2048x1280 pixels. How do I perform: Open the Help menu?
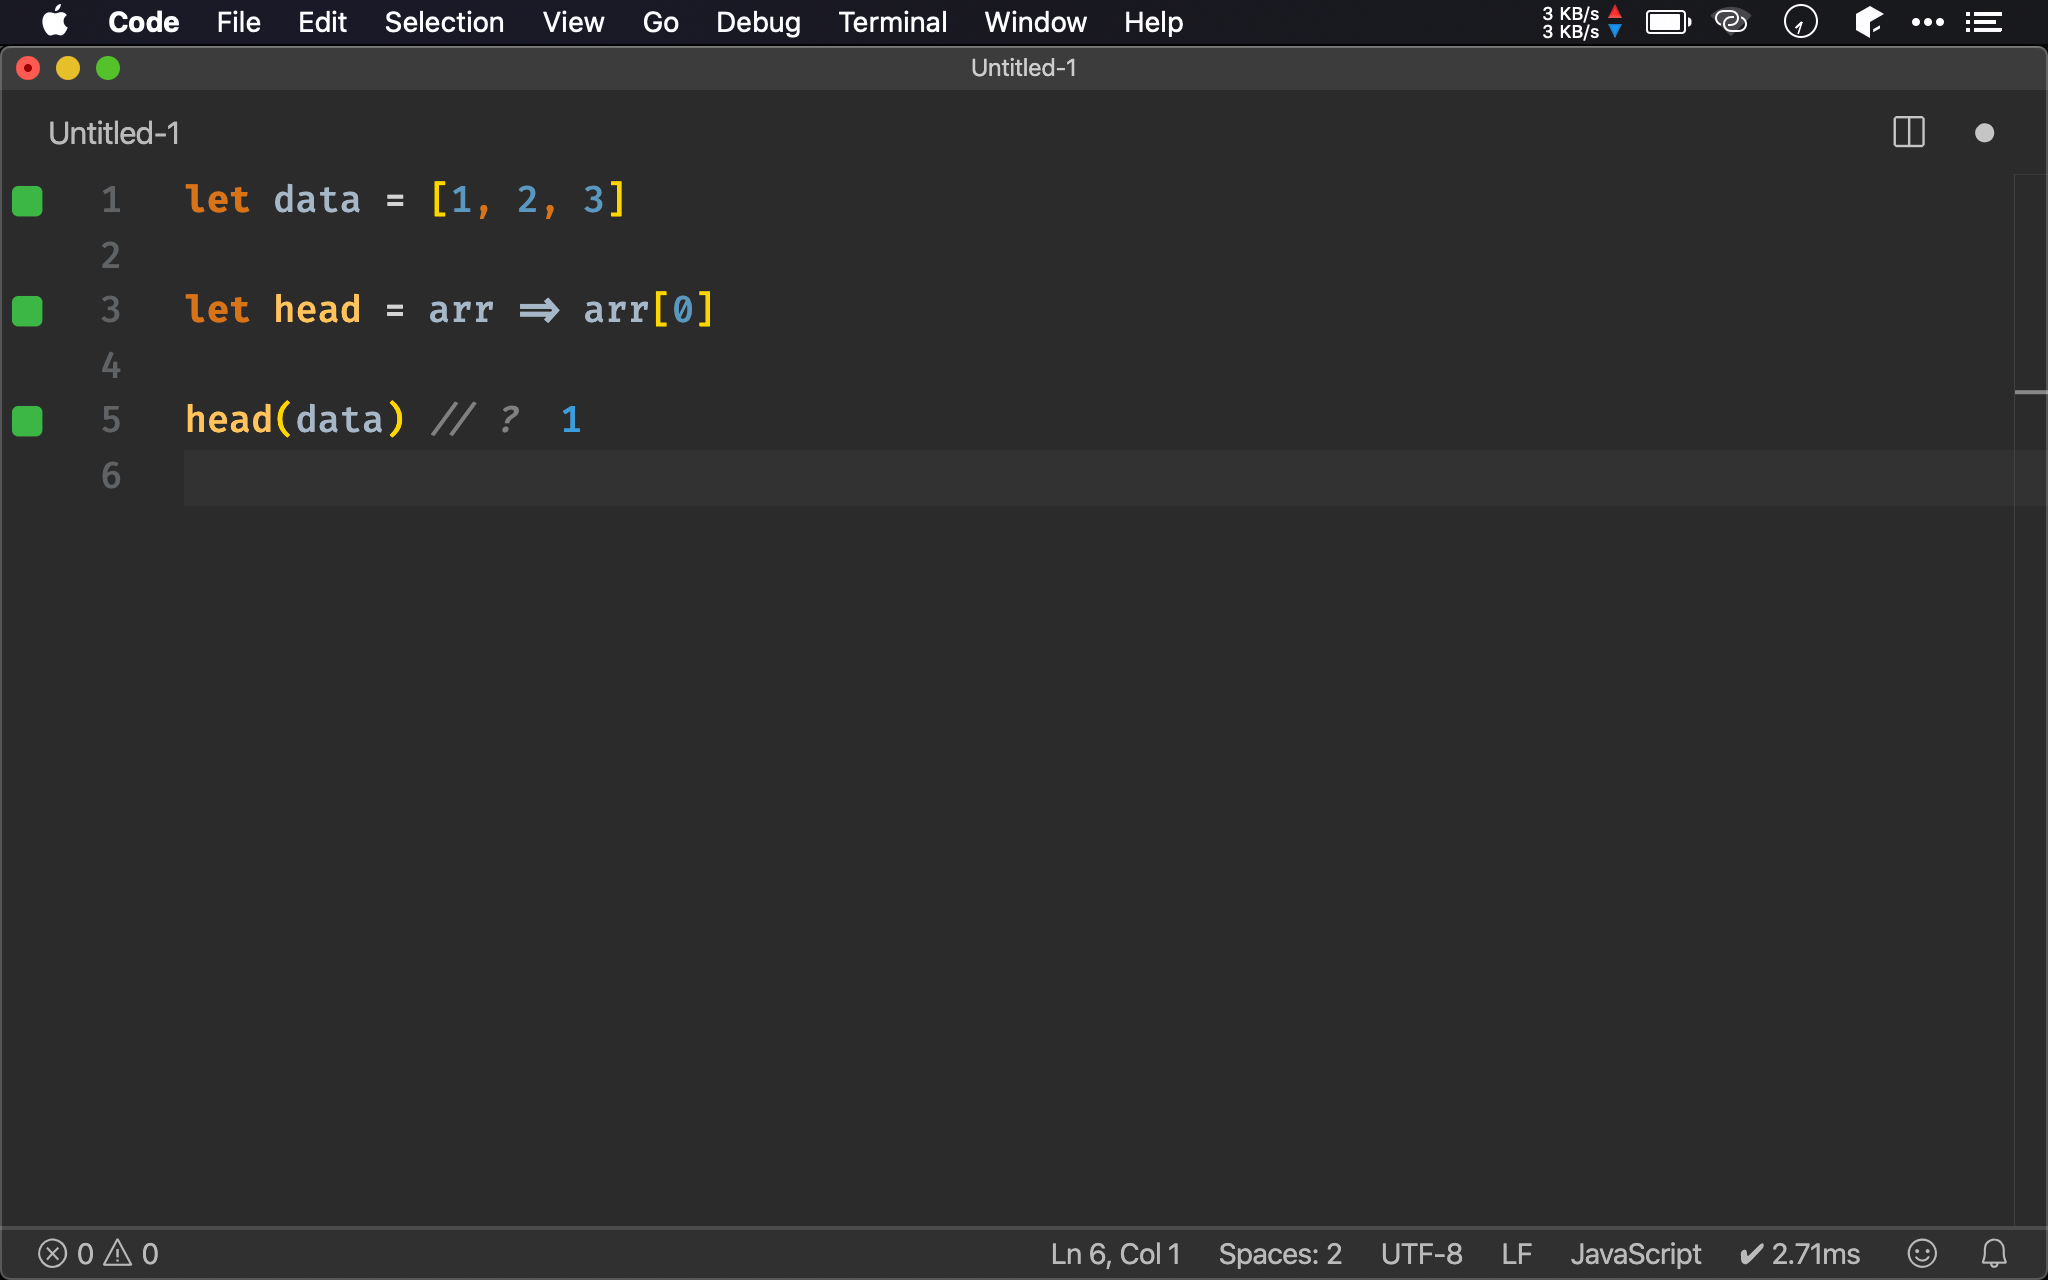(1153, 22)
